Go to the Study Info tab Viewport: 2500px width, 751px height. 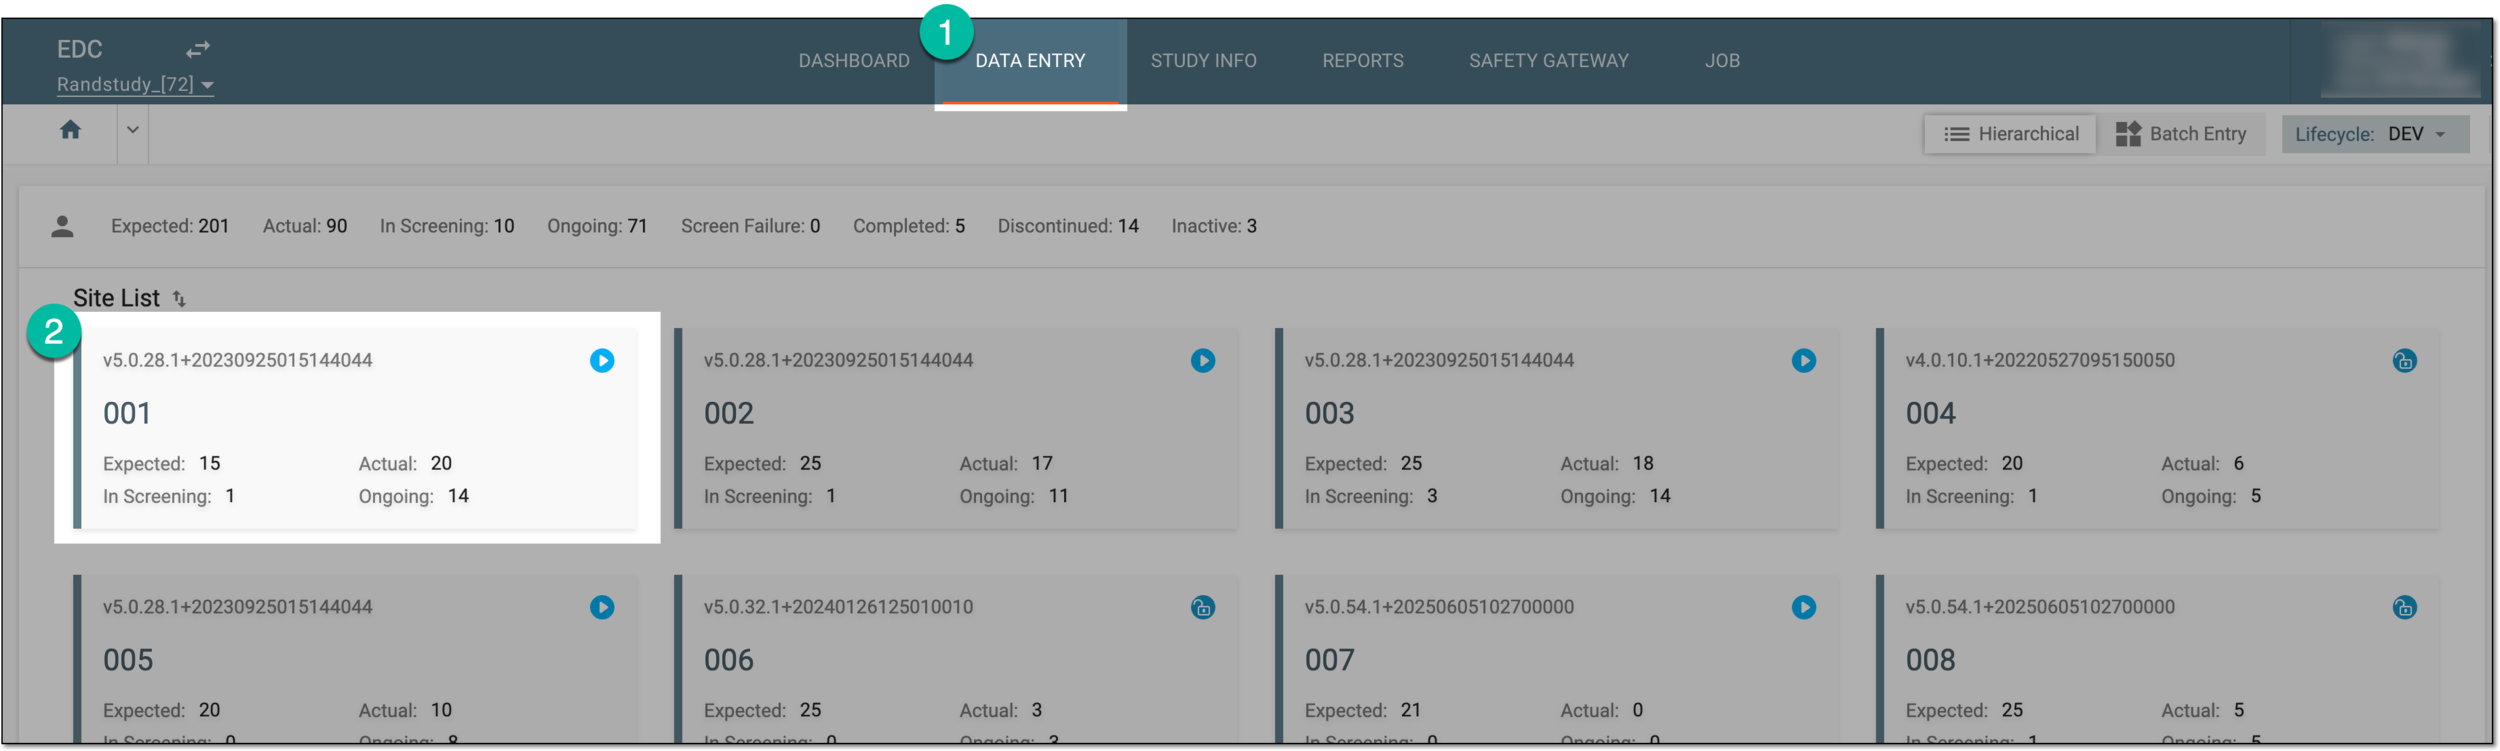click(1203, 61)
